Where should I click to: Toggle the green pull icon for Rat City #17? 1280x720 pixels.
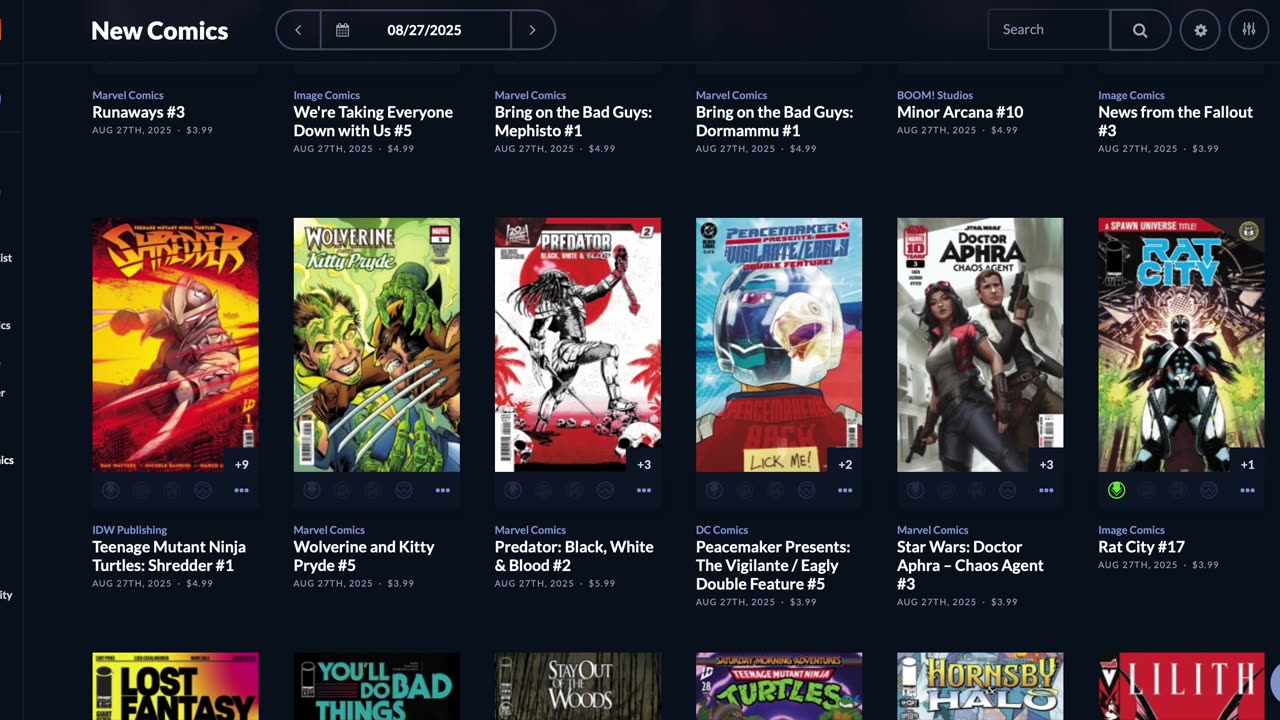tap(1117, 490)
